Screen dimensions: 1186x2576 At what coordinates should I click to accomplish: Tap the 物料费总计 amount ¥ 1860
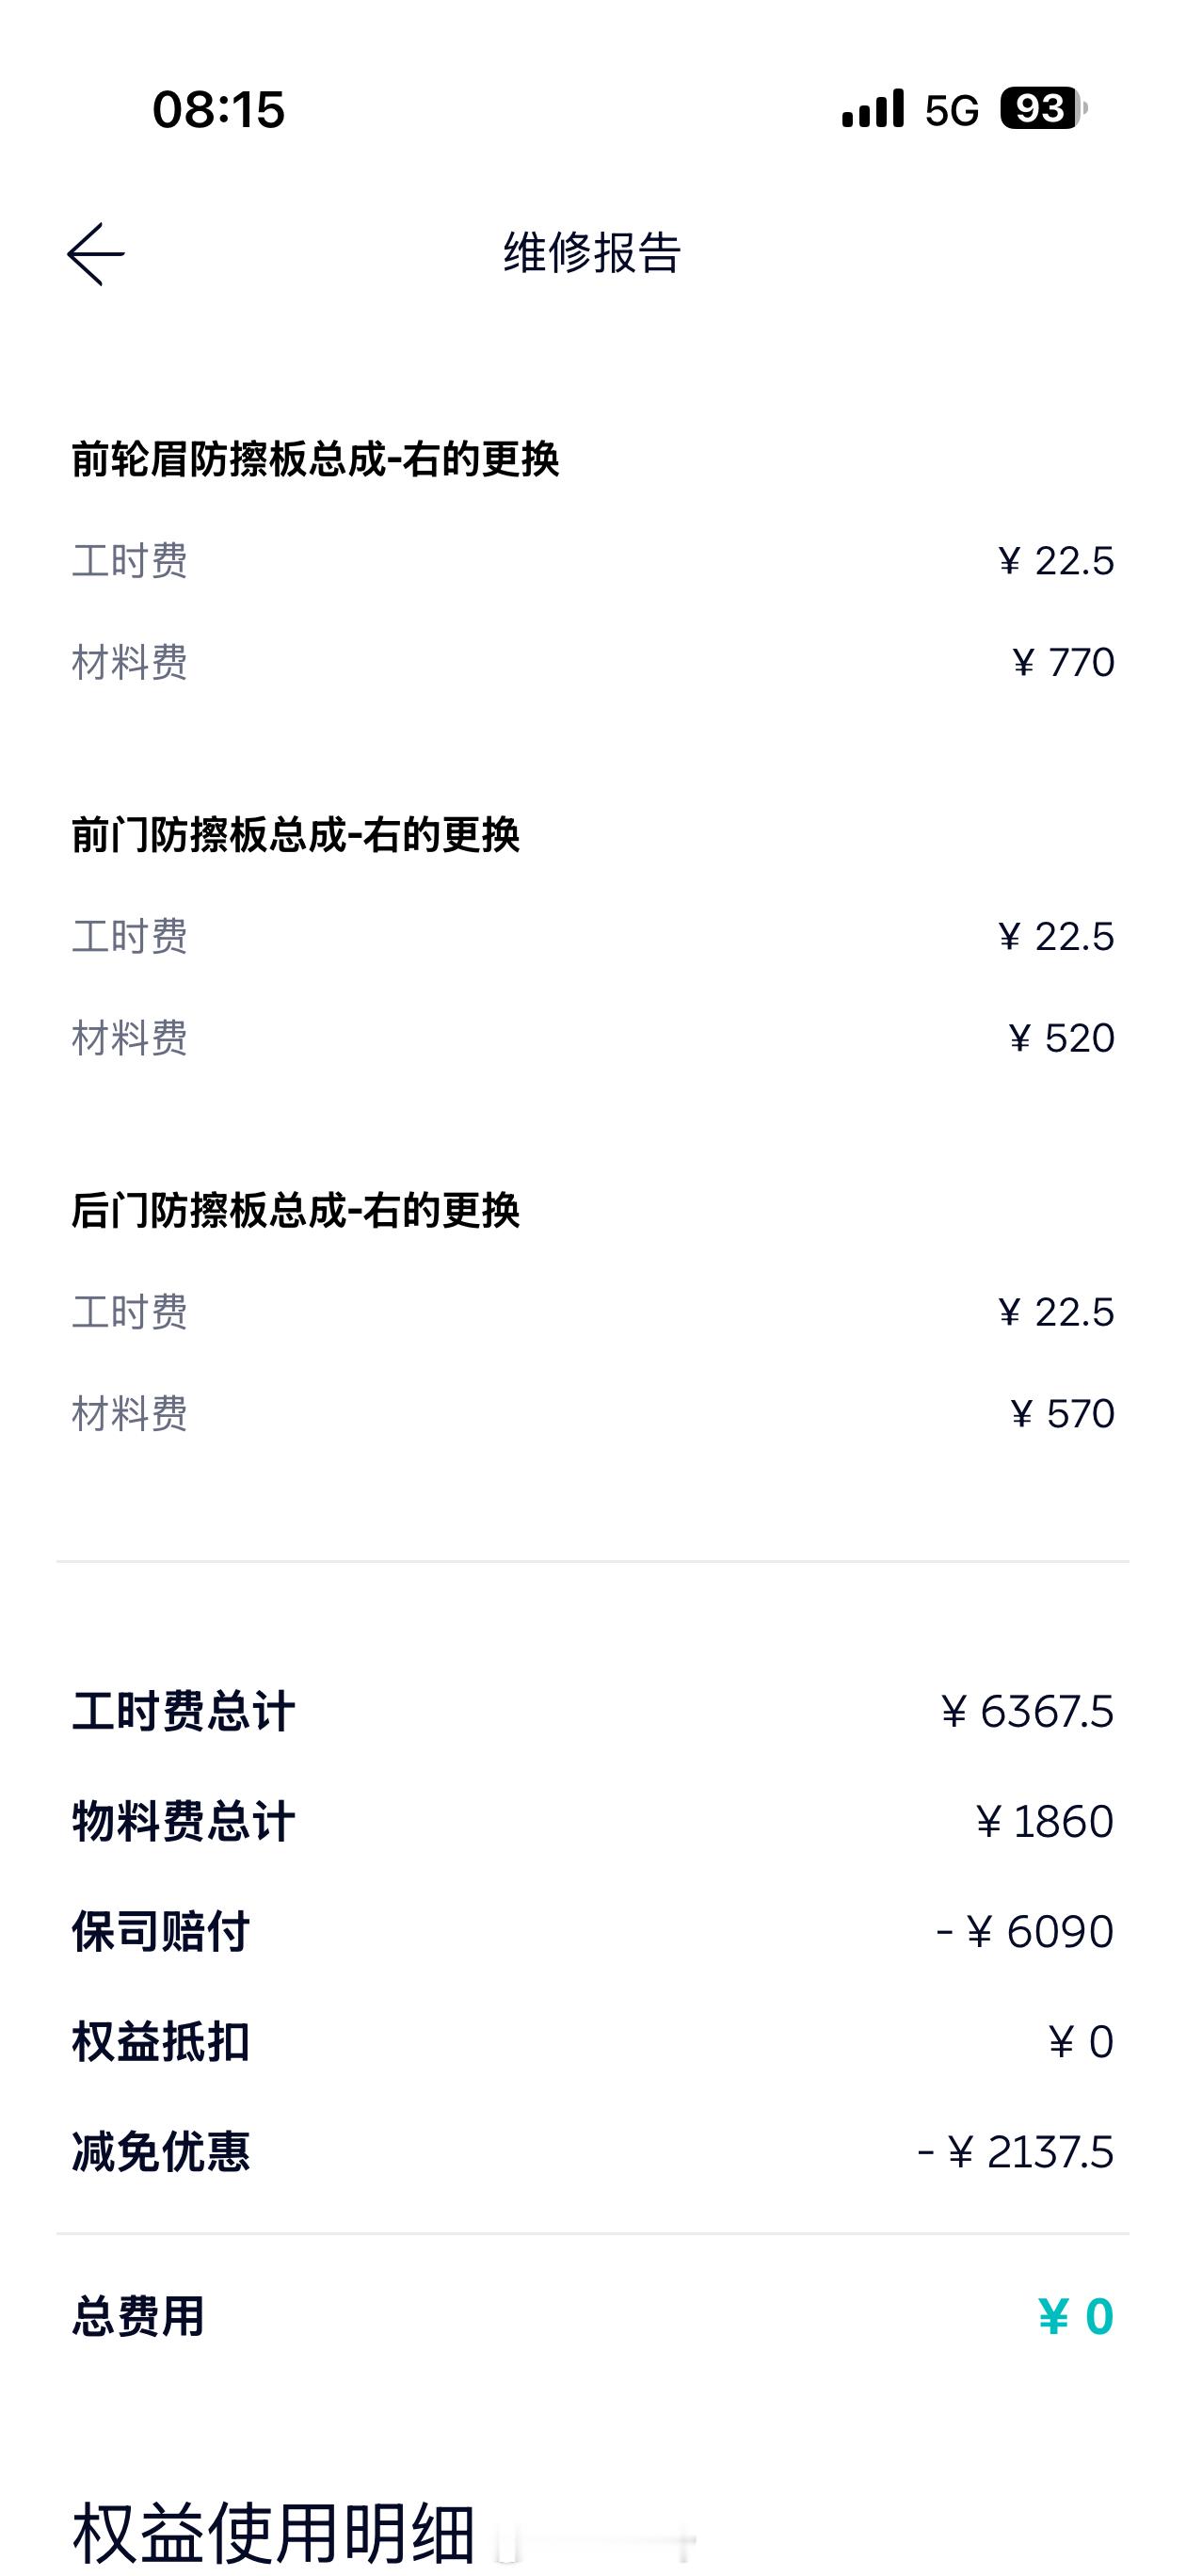(1043, 1821)
